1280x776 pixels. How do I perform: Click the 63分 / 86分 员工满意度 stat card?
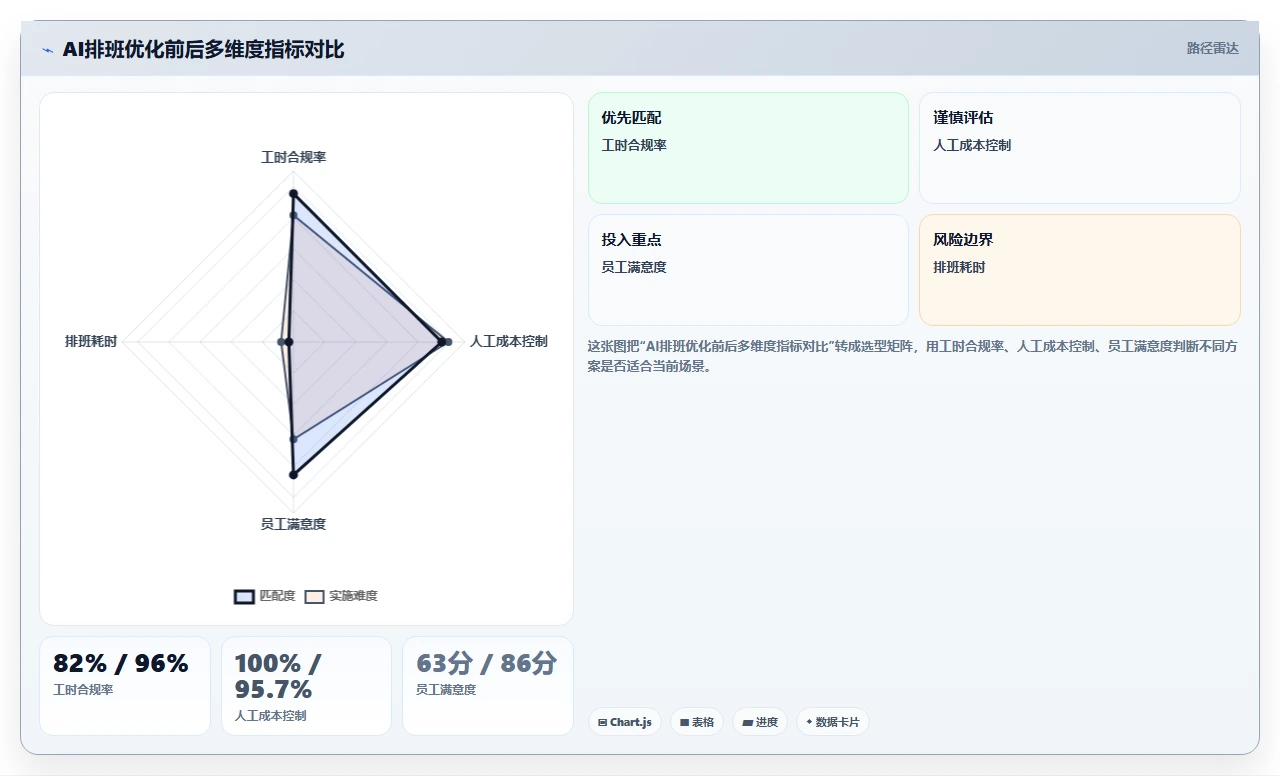point(488,686)
